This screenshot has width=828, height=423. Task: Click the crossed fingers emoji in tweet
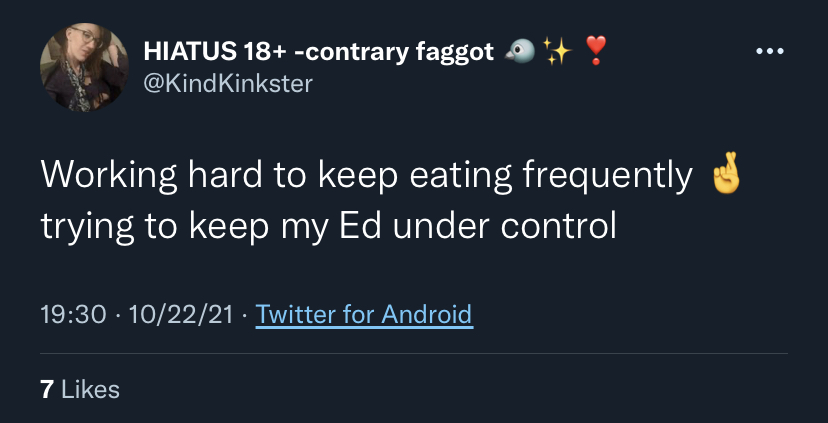(727, 173)
